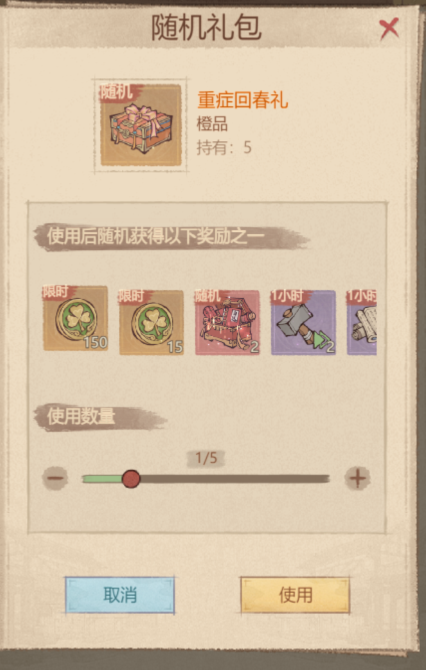Select the 150 clover coin reward
This screenshot has height=671, width=427.
coord(75,318)
